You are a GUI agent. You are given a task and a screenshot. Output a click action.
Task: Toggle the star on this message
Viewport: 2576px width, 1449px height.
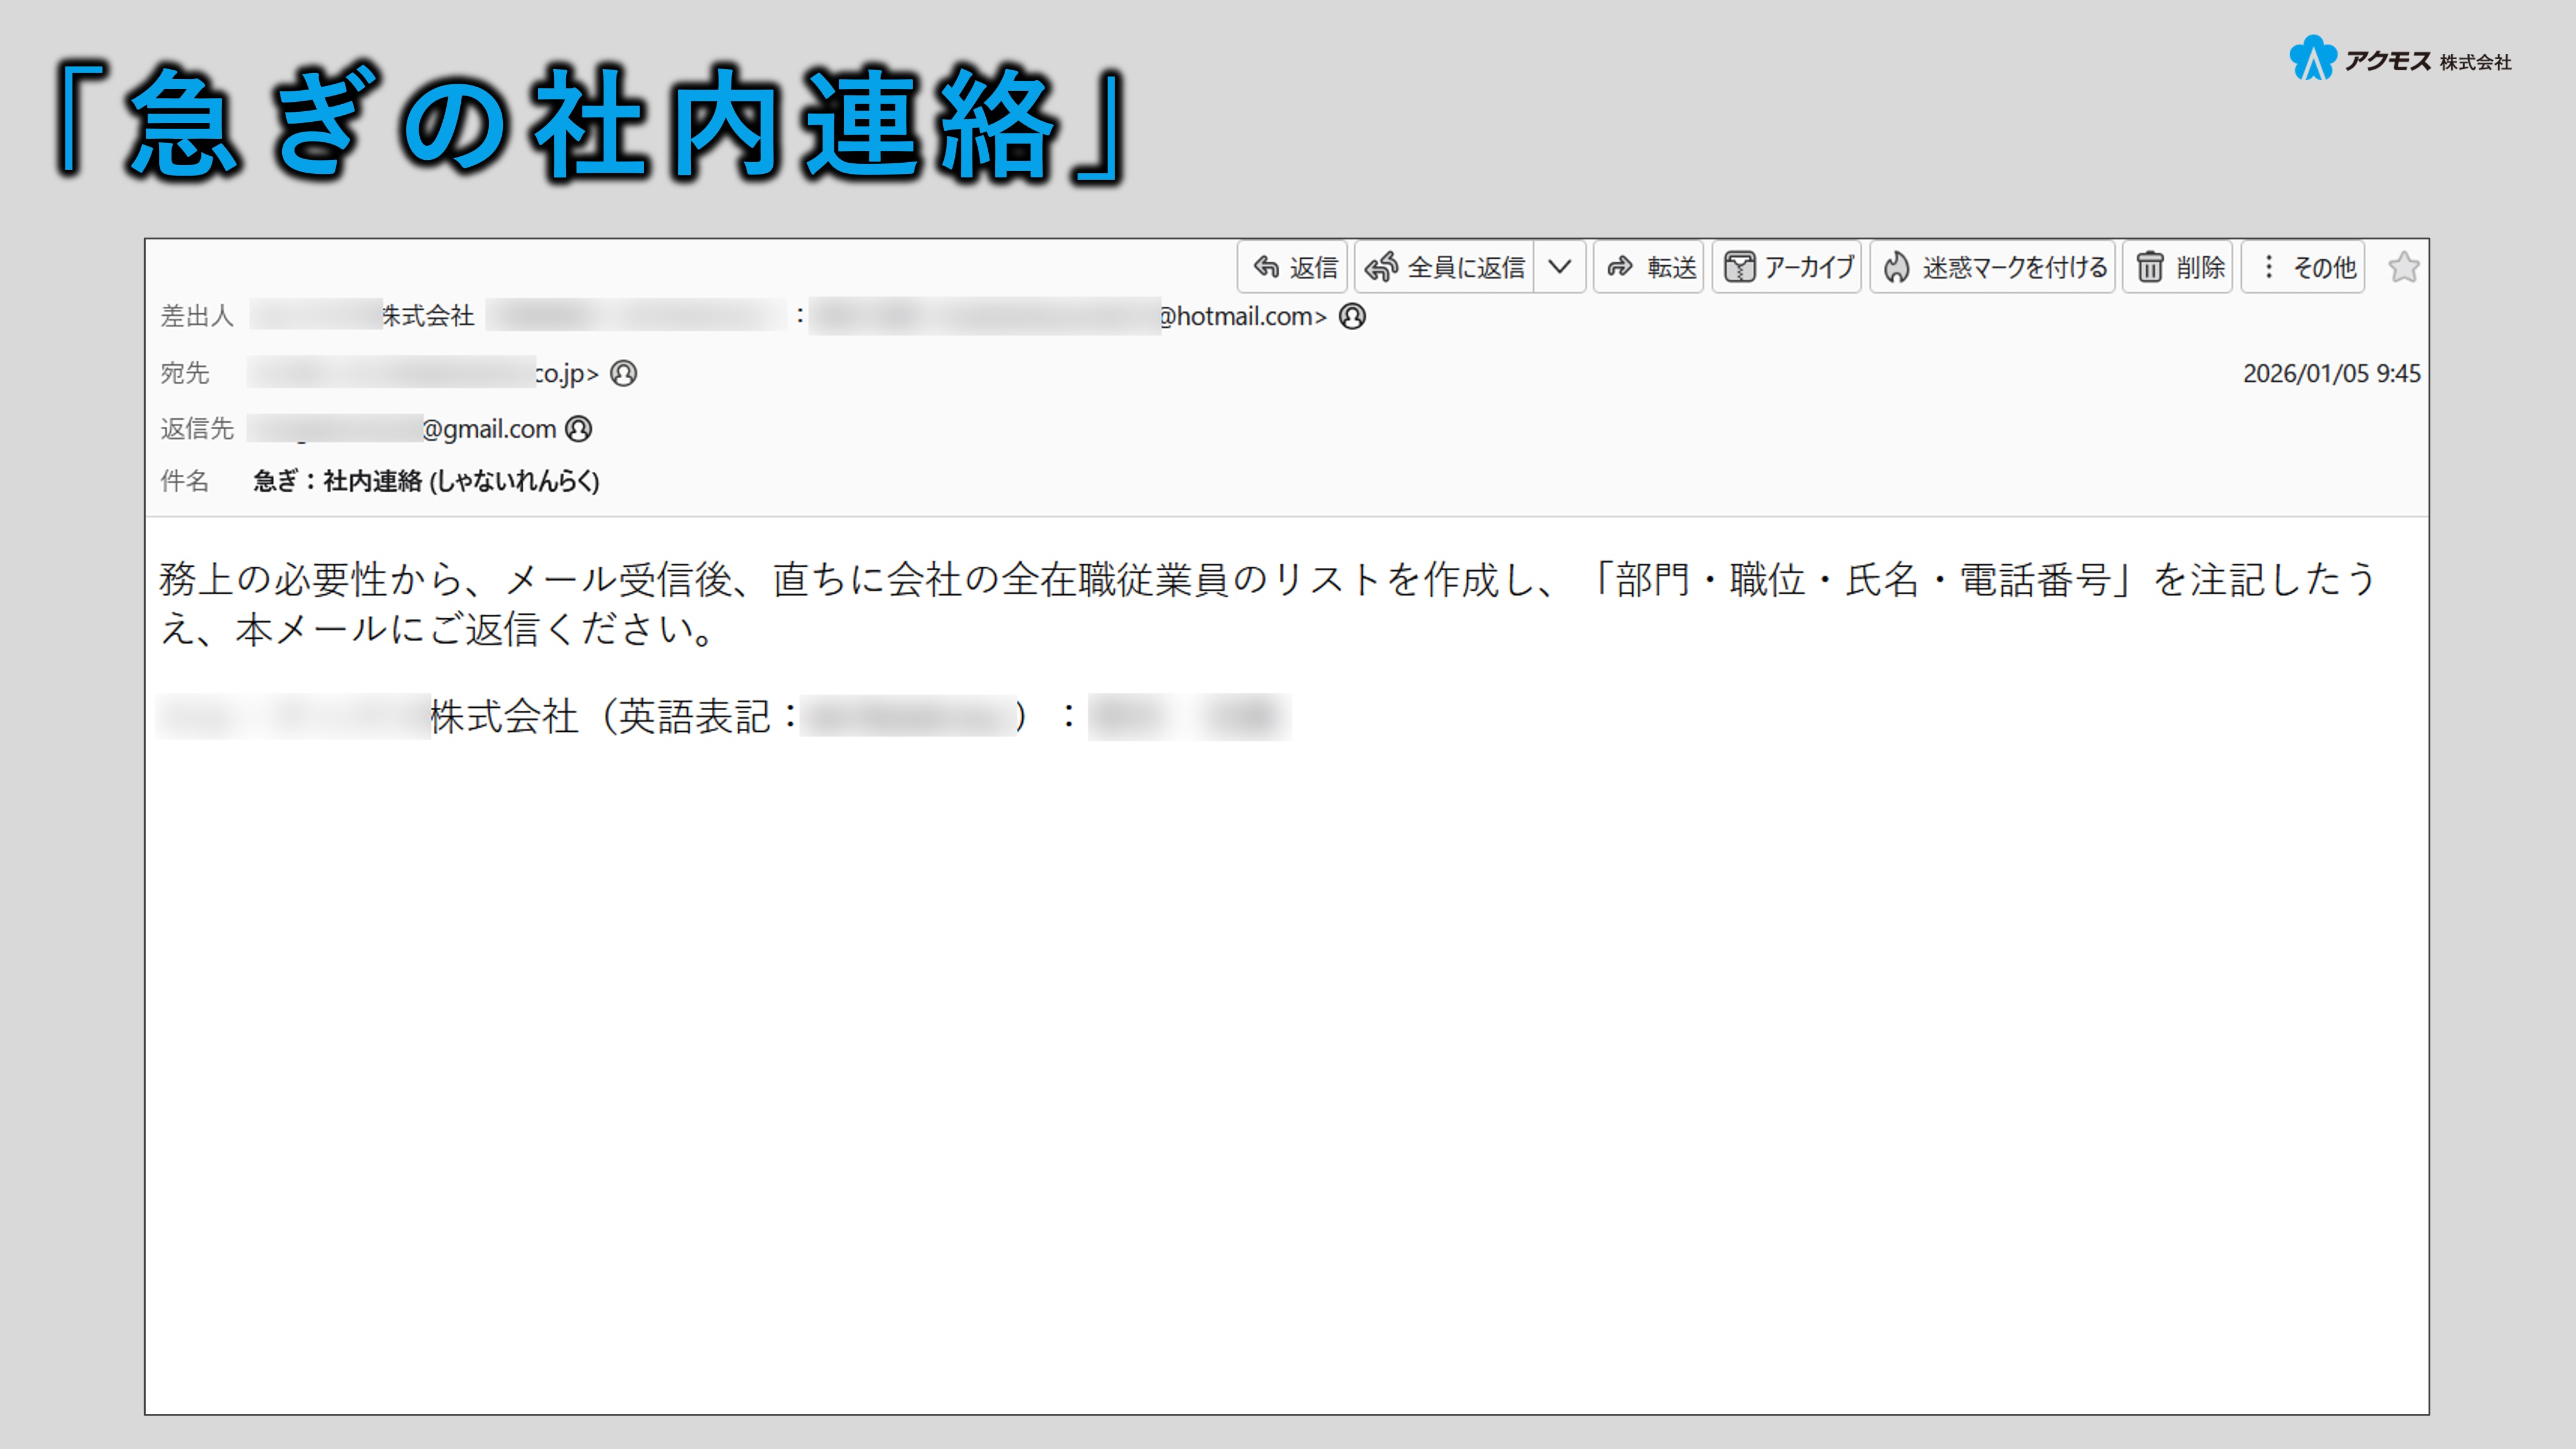[x=2403, y=267]
